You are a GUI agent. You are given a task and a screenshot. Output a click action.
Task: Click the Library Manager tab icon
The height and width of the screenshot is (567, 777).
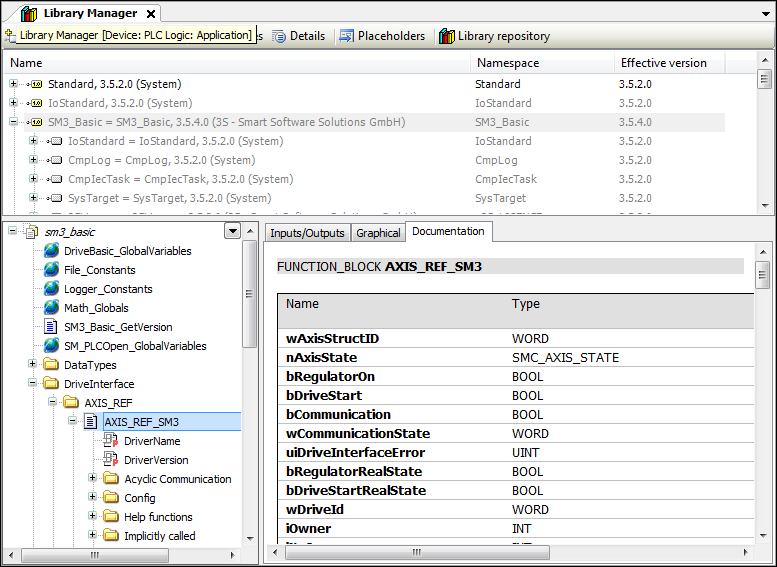pyautogui.click(x=29, y=13)
